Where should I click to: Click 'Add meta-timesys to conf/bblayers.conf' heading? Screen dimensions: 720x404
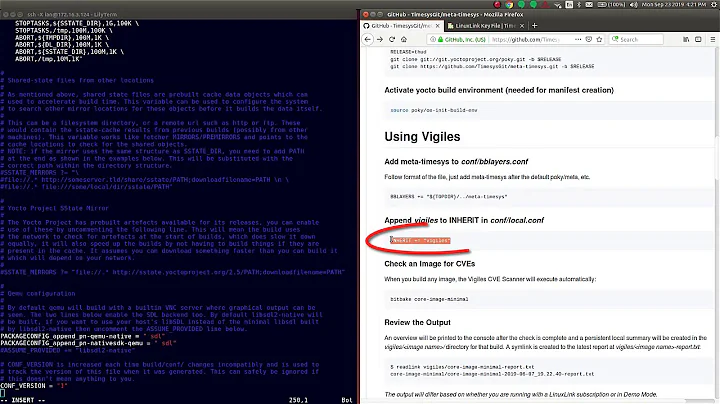pyautogui.click(x=456, y=162)
